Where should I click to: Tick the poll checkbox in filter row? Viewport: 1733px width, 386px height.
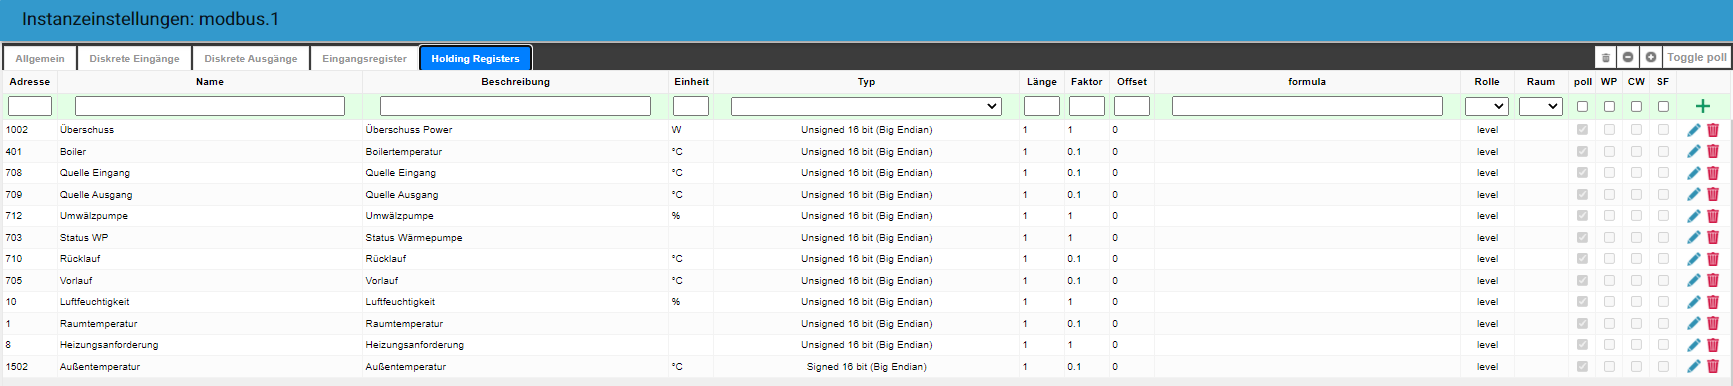click(1582, 106)
